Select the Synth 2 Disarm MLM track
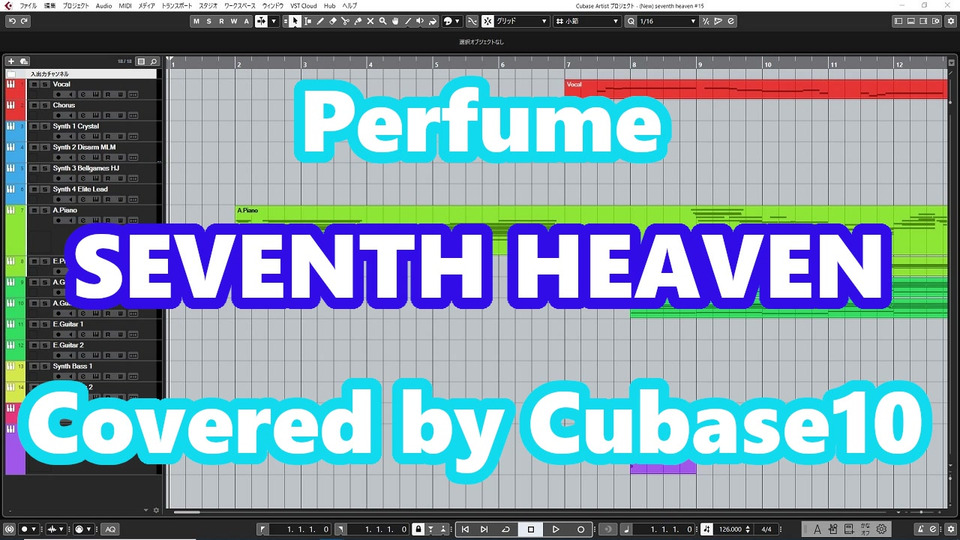Viewport: 960px width, 540px height. 84,148
